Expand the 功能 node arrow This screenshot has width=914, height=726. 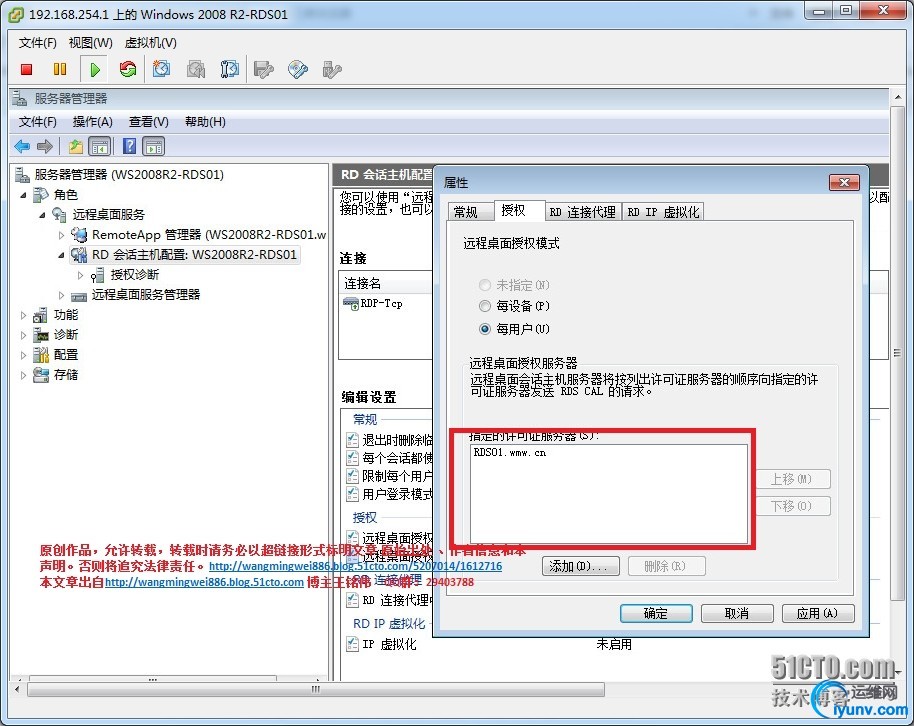click(23, 315)
